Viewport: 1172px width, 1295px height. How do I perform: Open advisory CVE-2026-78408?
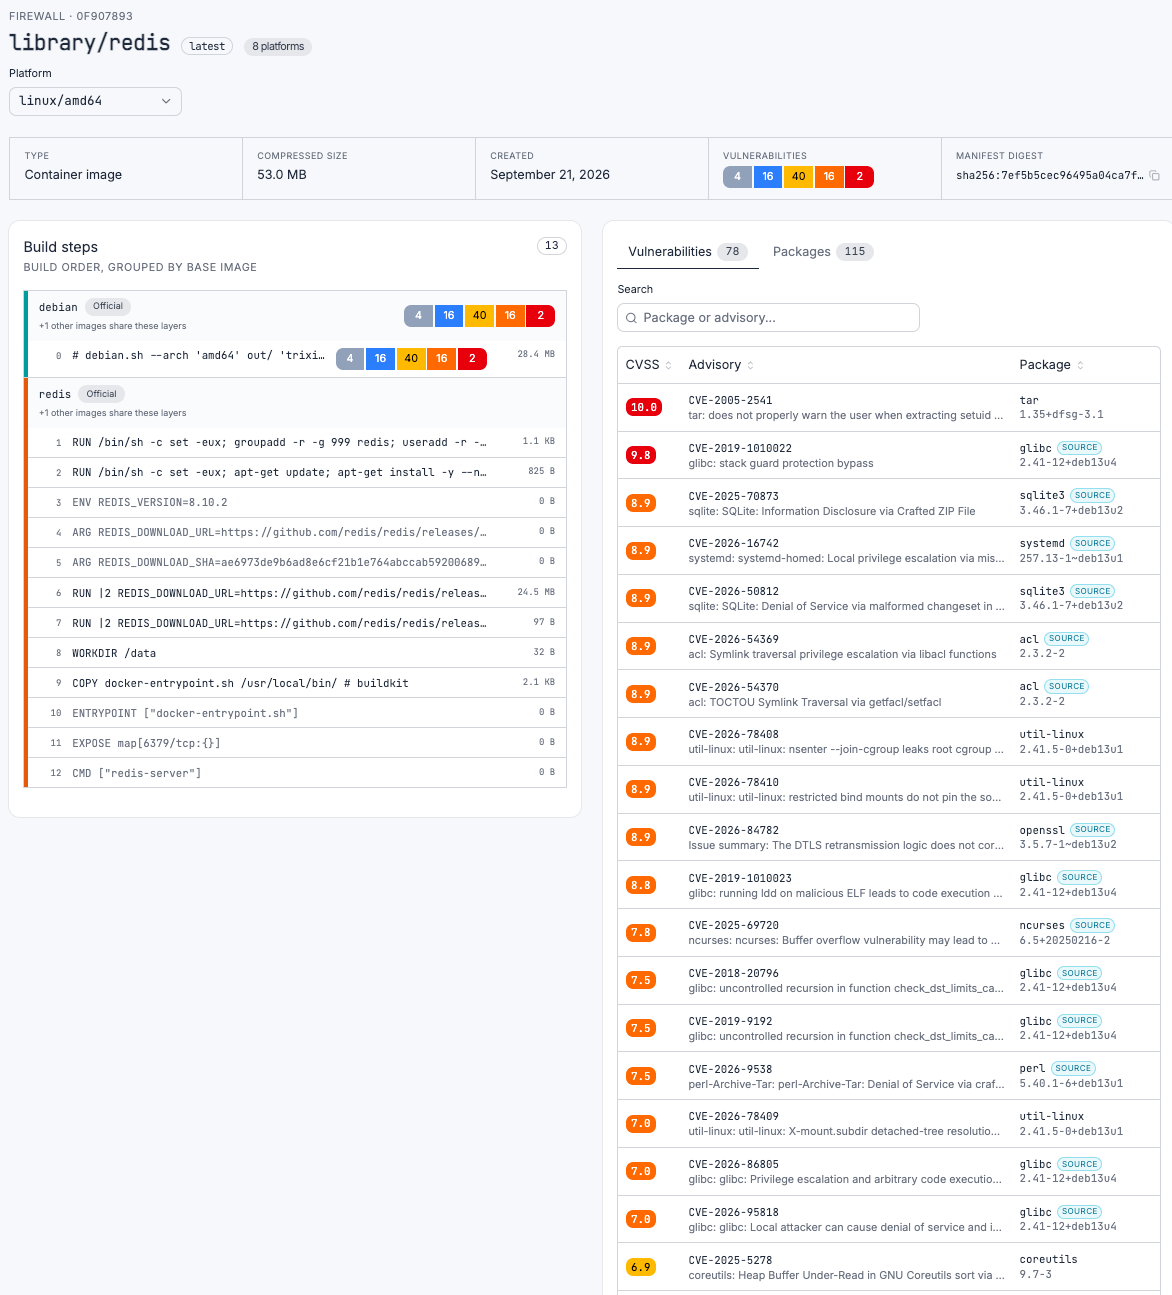click(x=733, y=735)
